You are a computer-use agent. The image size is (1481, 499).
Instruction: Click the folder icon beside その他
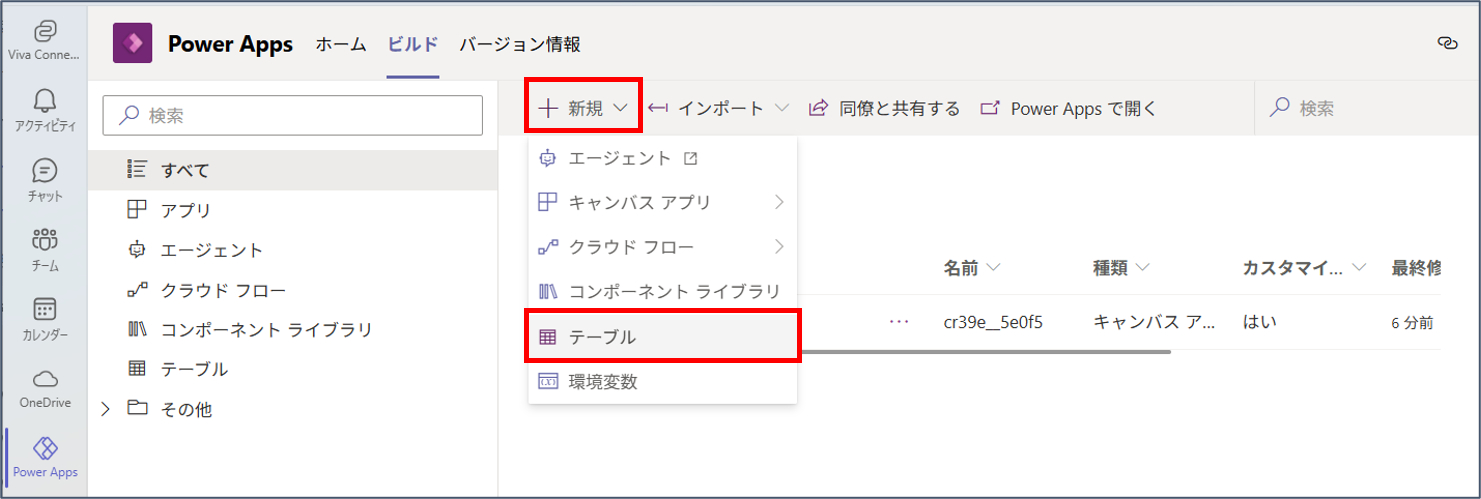point(138,408)
